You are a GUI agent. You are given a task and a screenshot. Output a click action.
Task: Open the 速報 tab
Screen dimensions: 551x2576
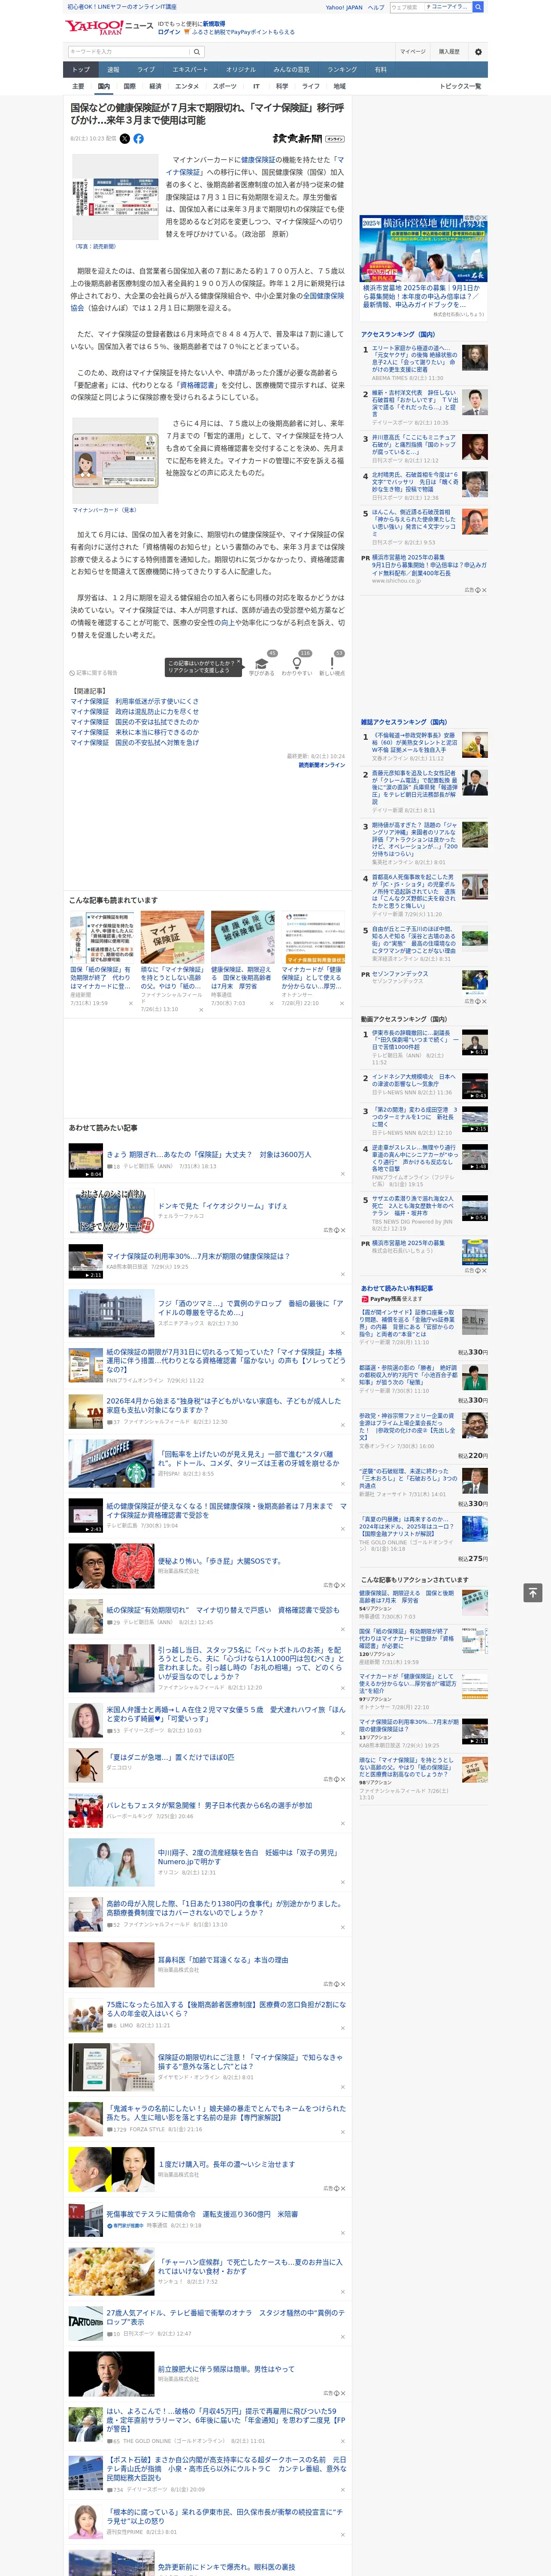pyautogui.click(x=113, y=70)
